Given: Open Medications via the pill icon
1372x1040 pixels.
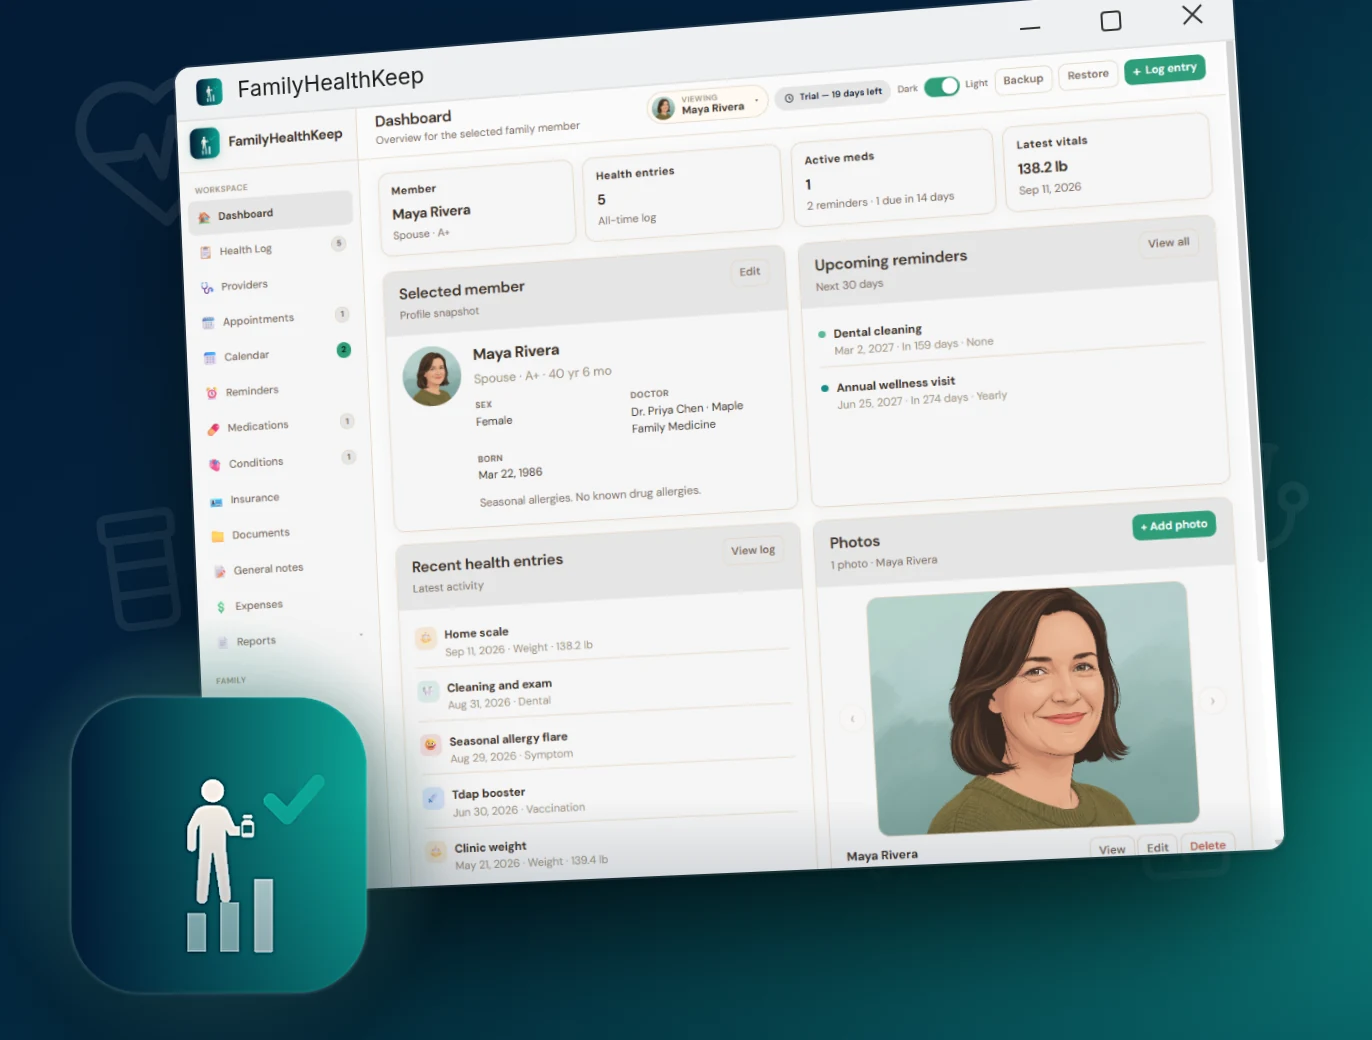Looking at the screenshot, I should (213, 429).
